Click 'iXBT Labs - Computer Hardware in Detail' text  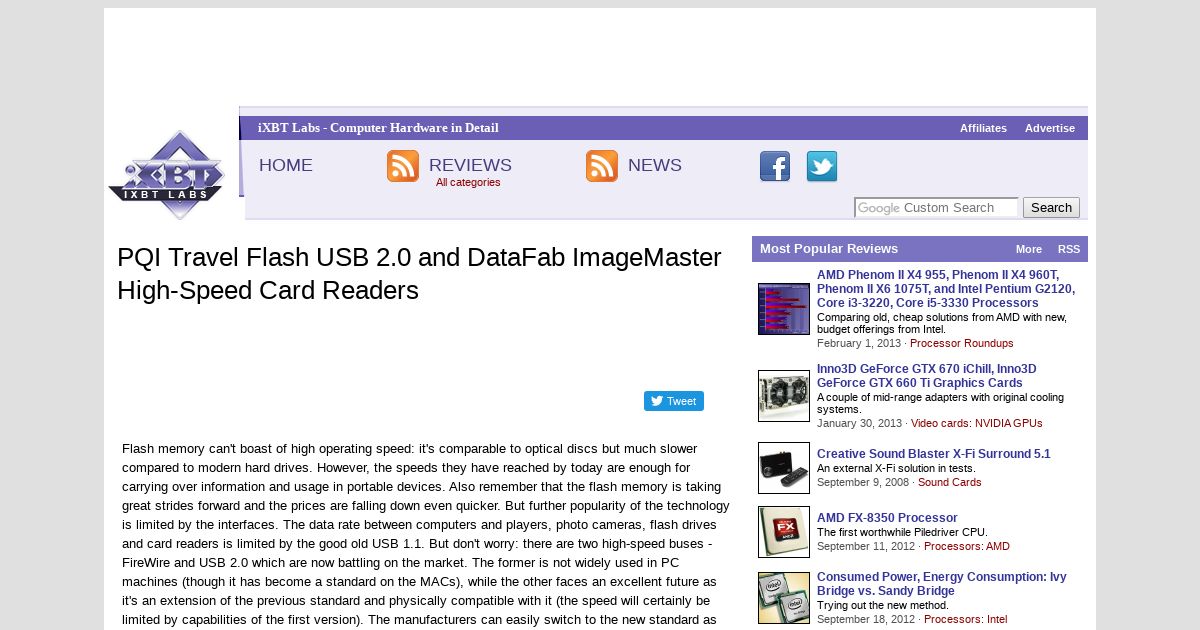(378, 128)
